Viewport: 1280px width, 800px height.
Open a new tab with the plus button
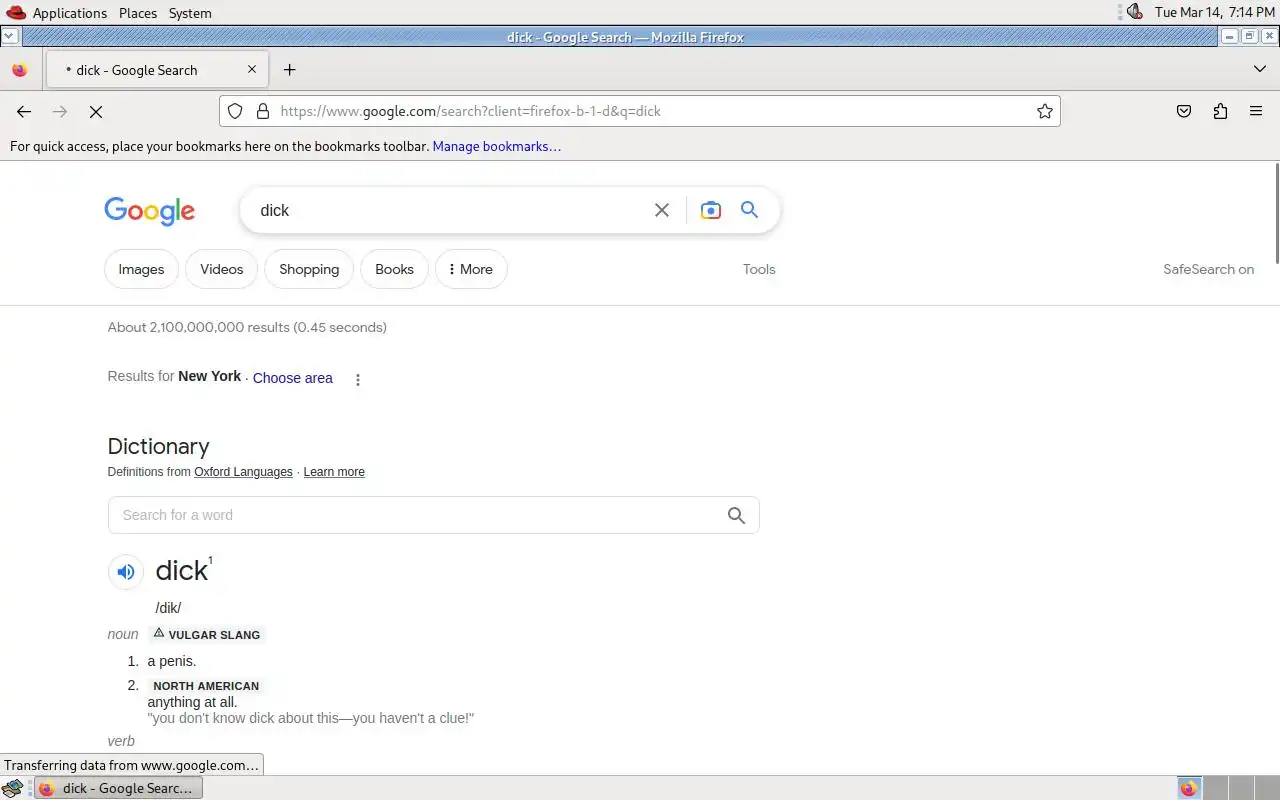[x=289, y=69]
